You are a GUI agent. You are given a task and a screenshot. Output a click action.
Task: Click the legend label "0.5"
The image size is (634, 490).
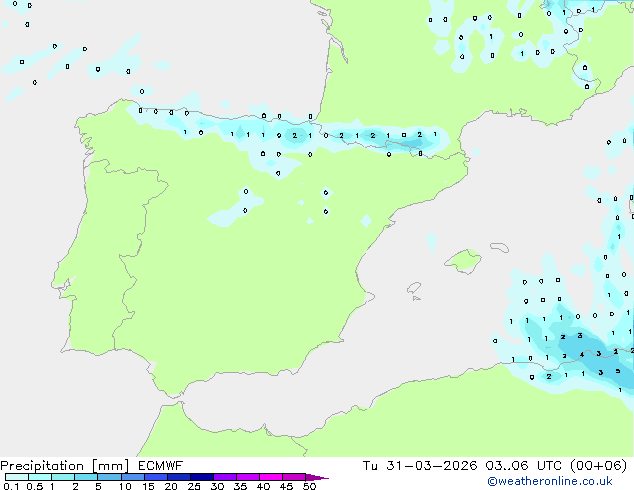coord(34,486)
